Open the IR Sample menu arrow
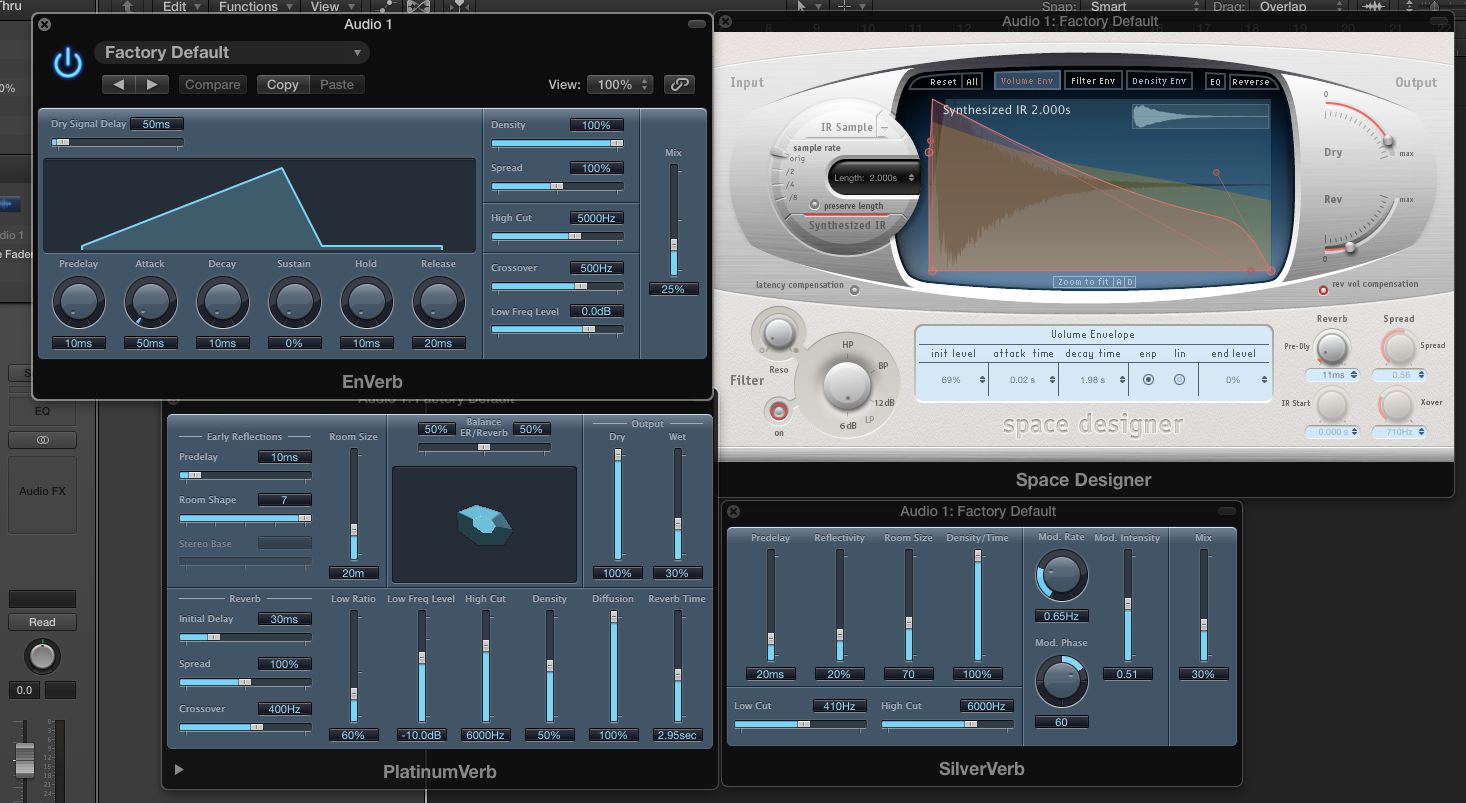The height and width of the screenshot is (803, 1466). pos(884,128)
